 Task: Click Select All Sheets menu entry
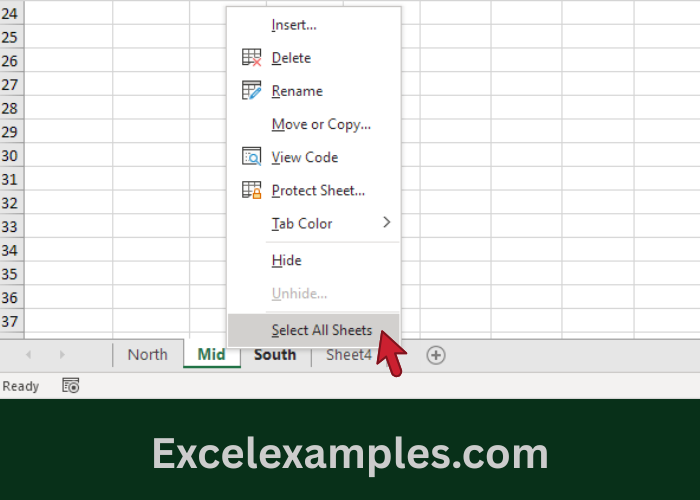click(321, 330)
